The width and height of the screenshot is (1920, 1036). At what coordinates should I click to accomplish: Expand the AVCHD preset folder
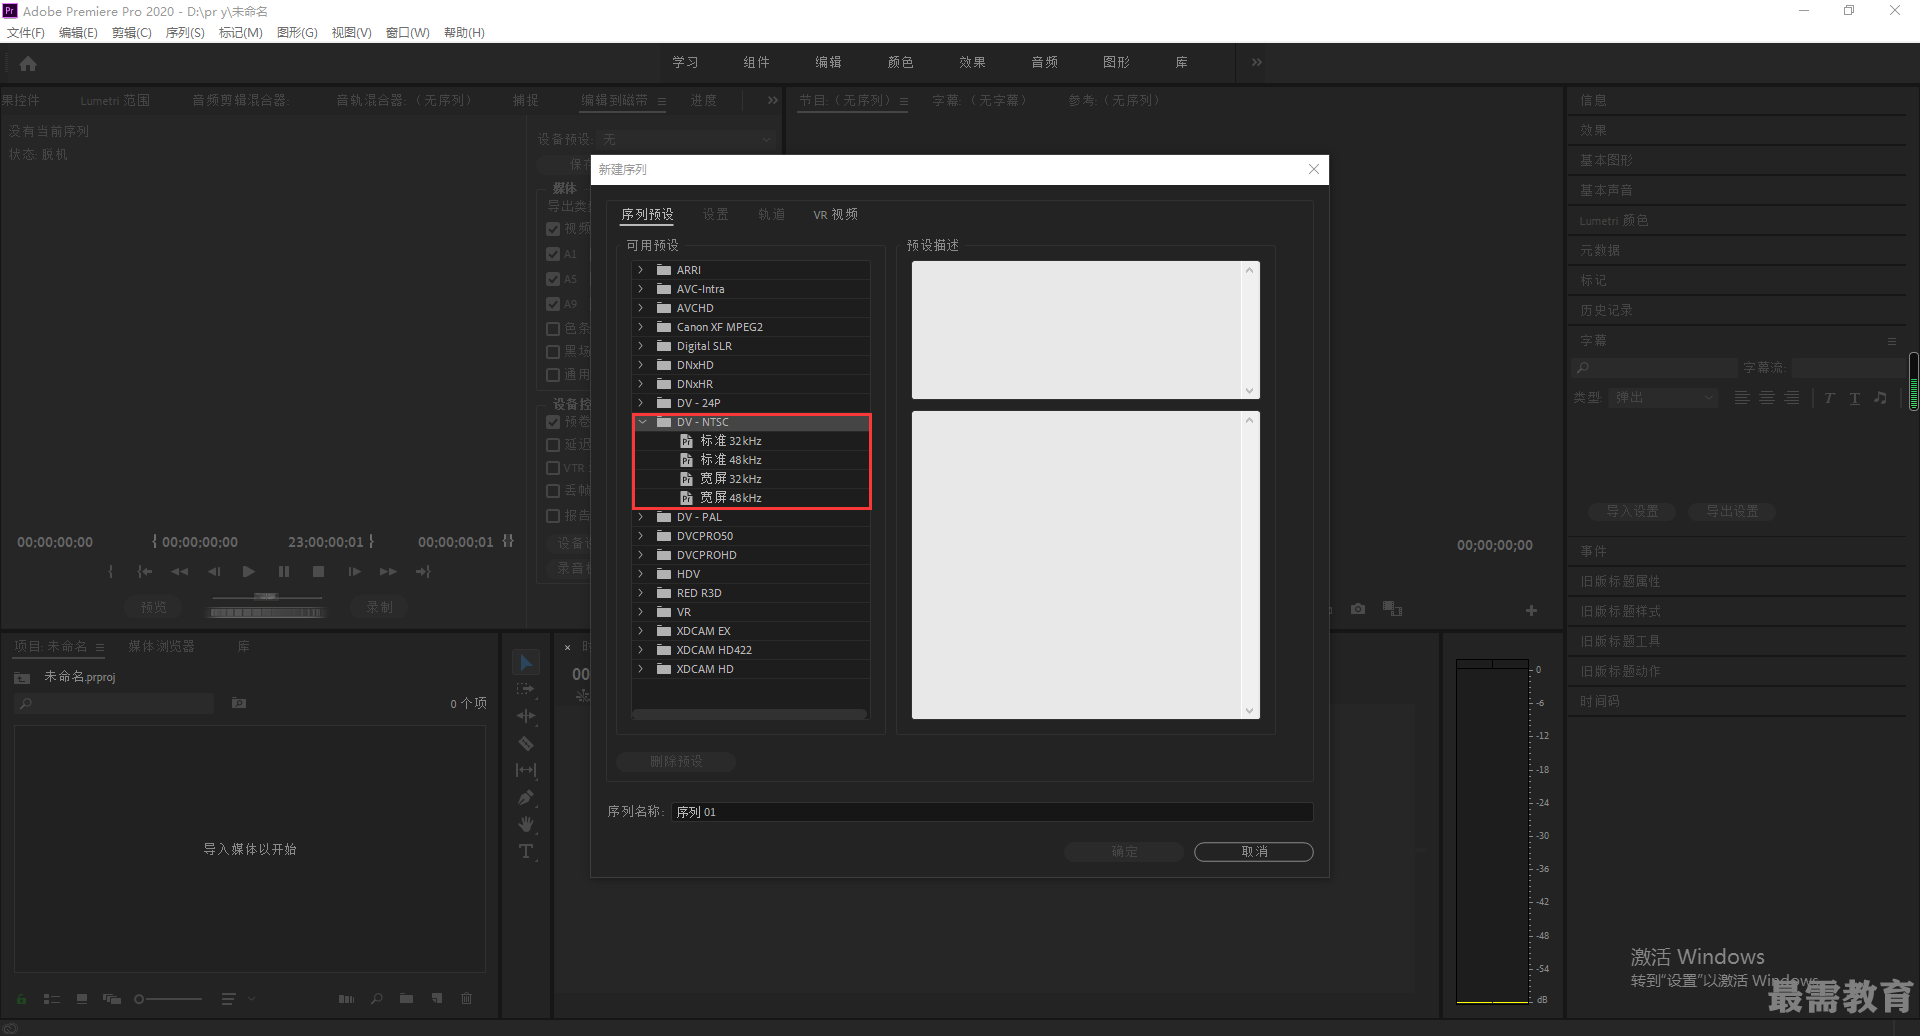(641, 308)
